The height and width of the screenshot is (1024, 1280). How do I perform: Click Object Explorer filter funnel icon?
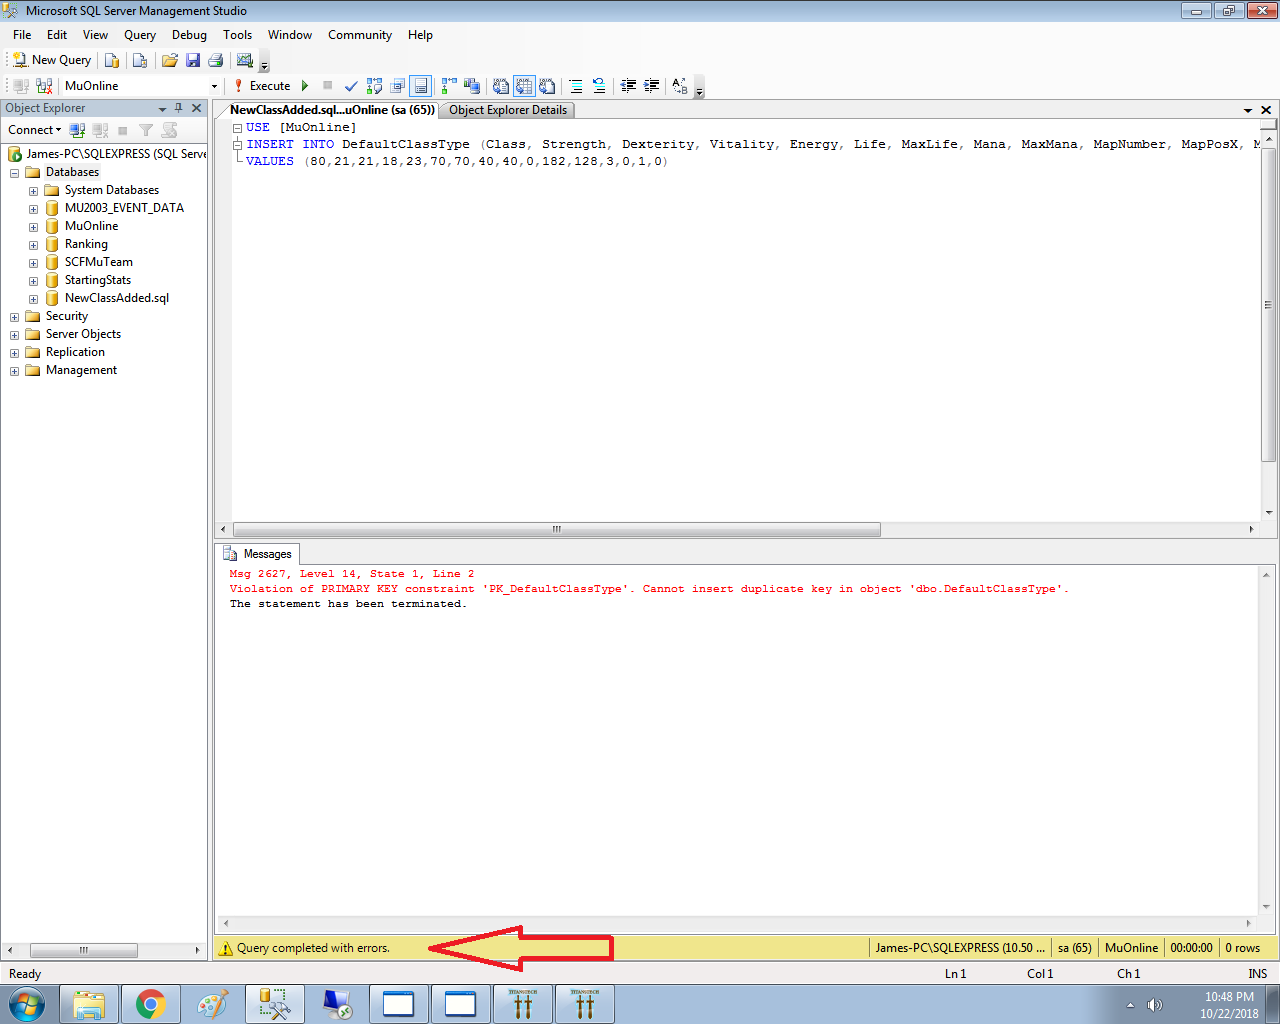(146, 130)
